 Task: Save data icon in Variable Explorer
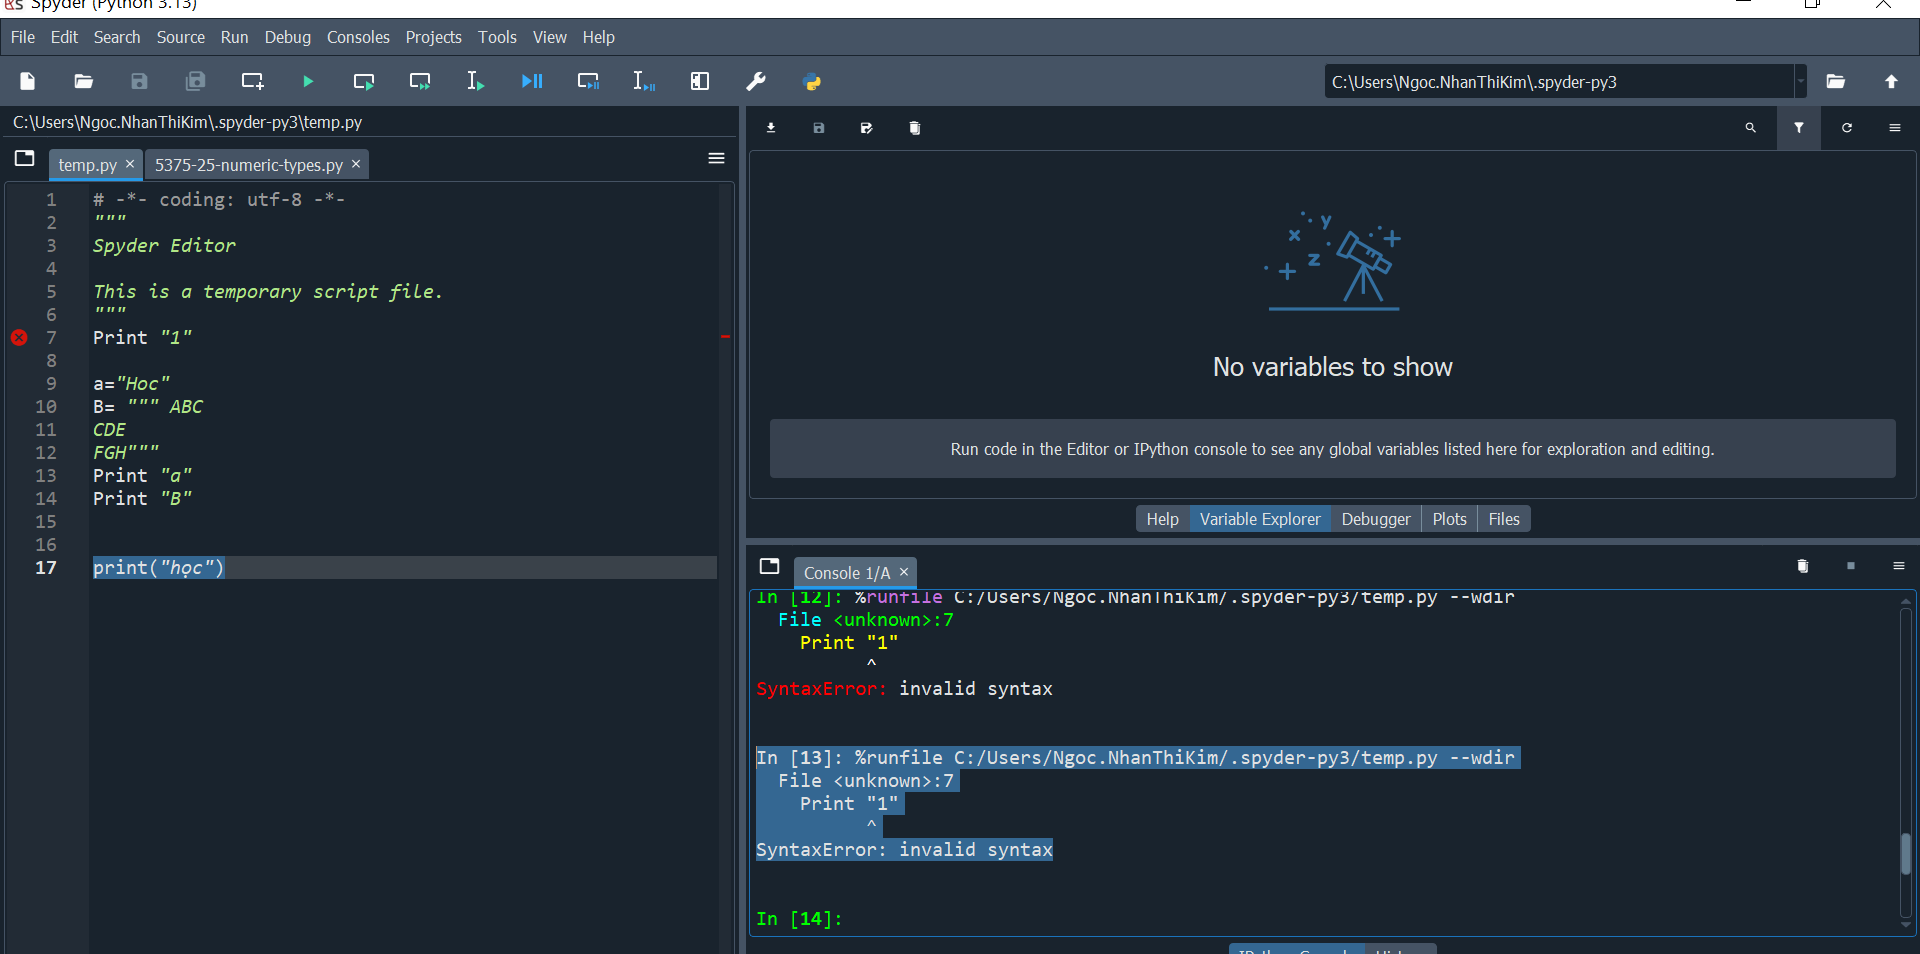(819, 128)
